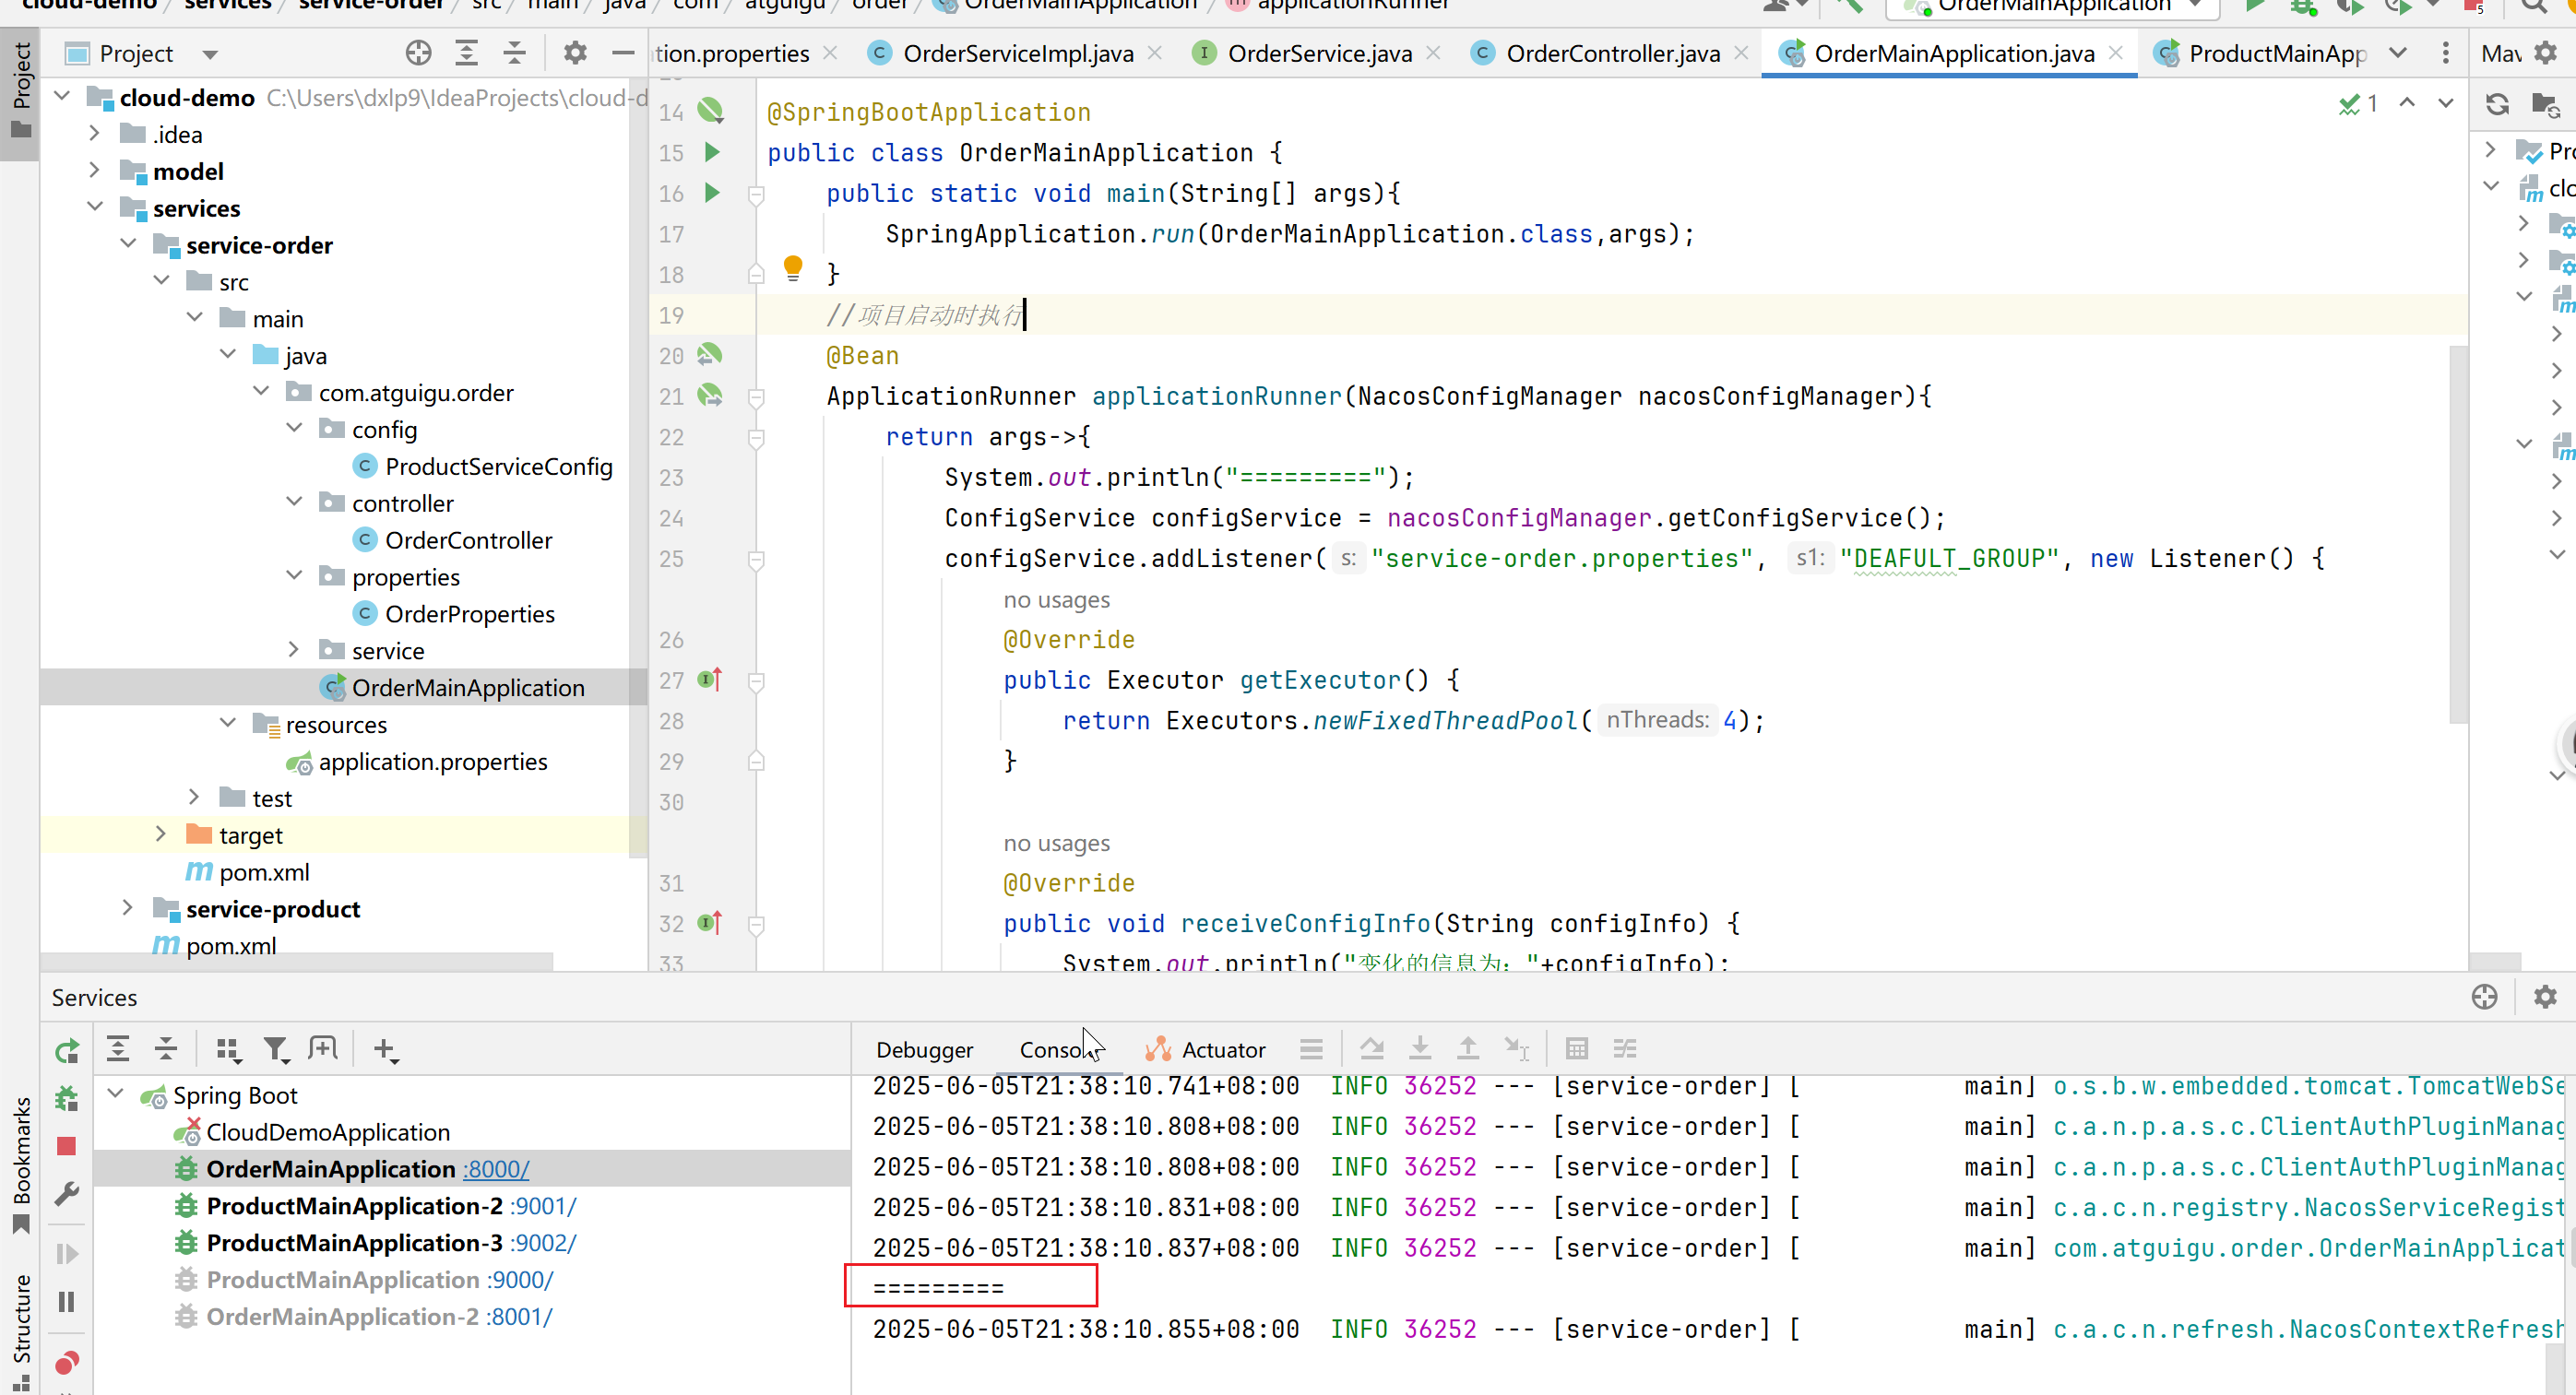Screen dimensions: 2576x1395
Task: Click Collapse All icon in Project panel
Action: point(514,53)
